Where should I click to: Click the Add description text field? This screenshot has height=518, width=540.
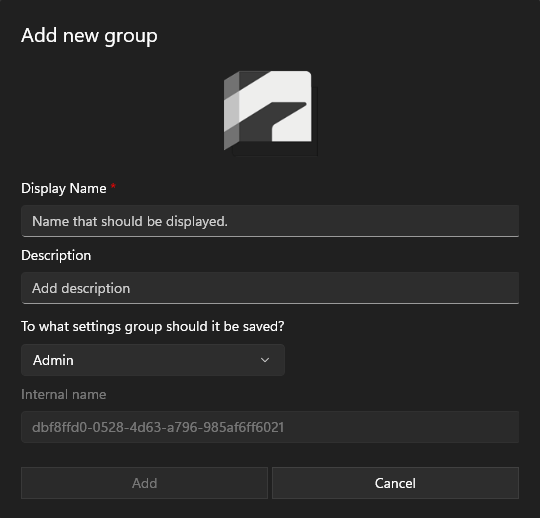coord(270,288)
